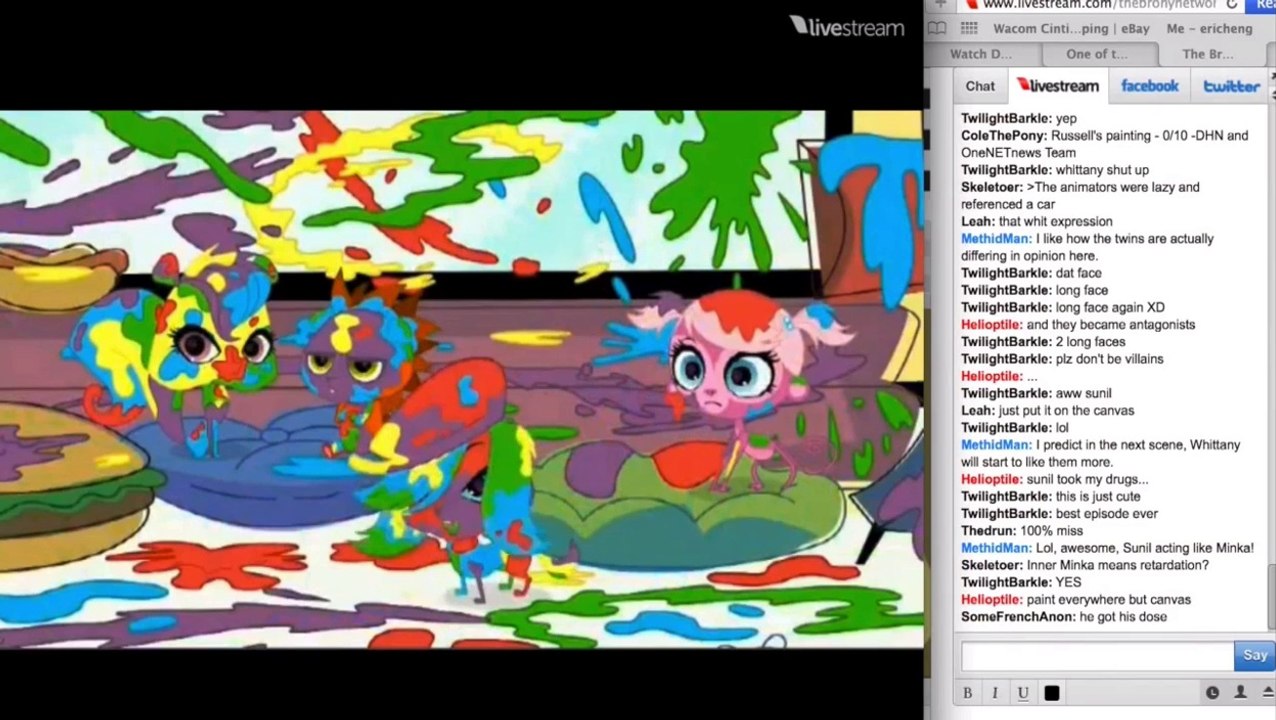Screen dimensions: 1276x720
Task: Click the clock timestamp icon in chat toolbar
Action: tap(1212, 693)
